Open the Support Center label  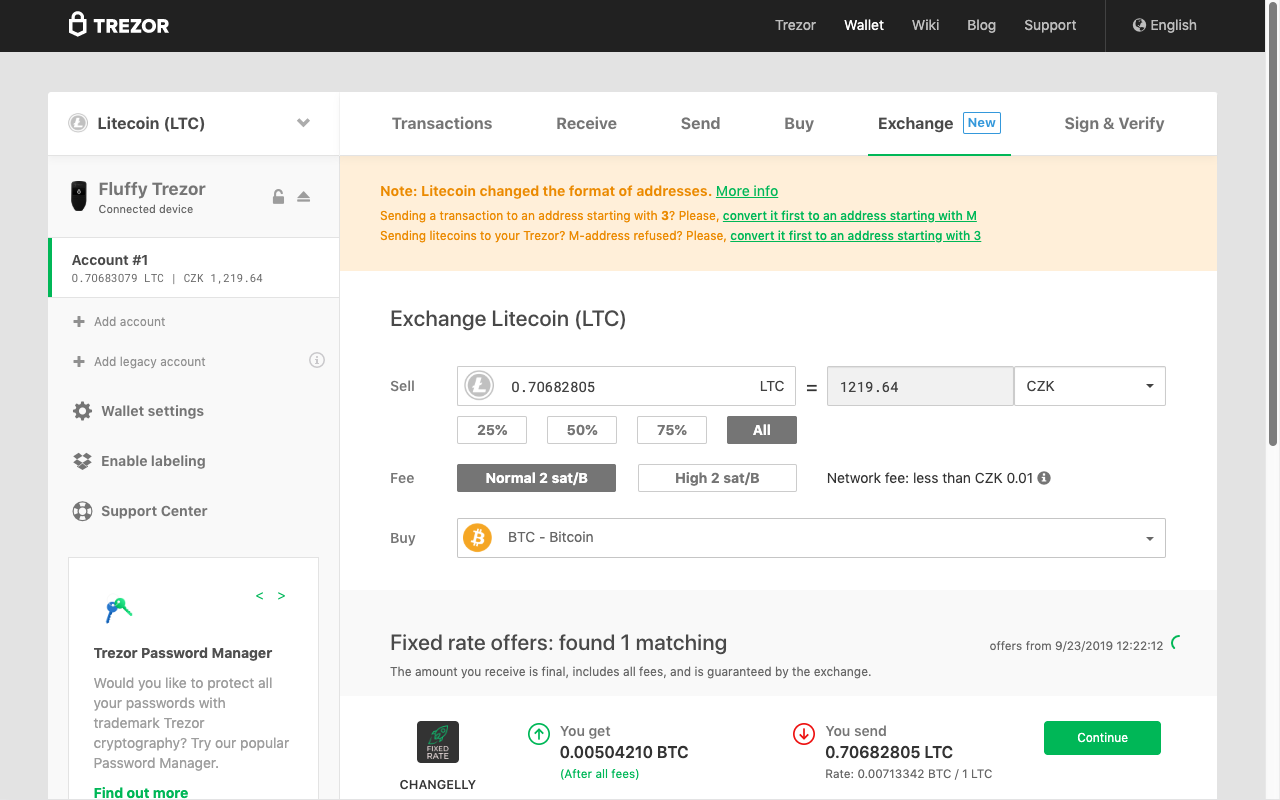[154, 511]
